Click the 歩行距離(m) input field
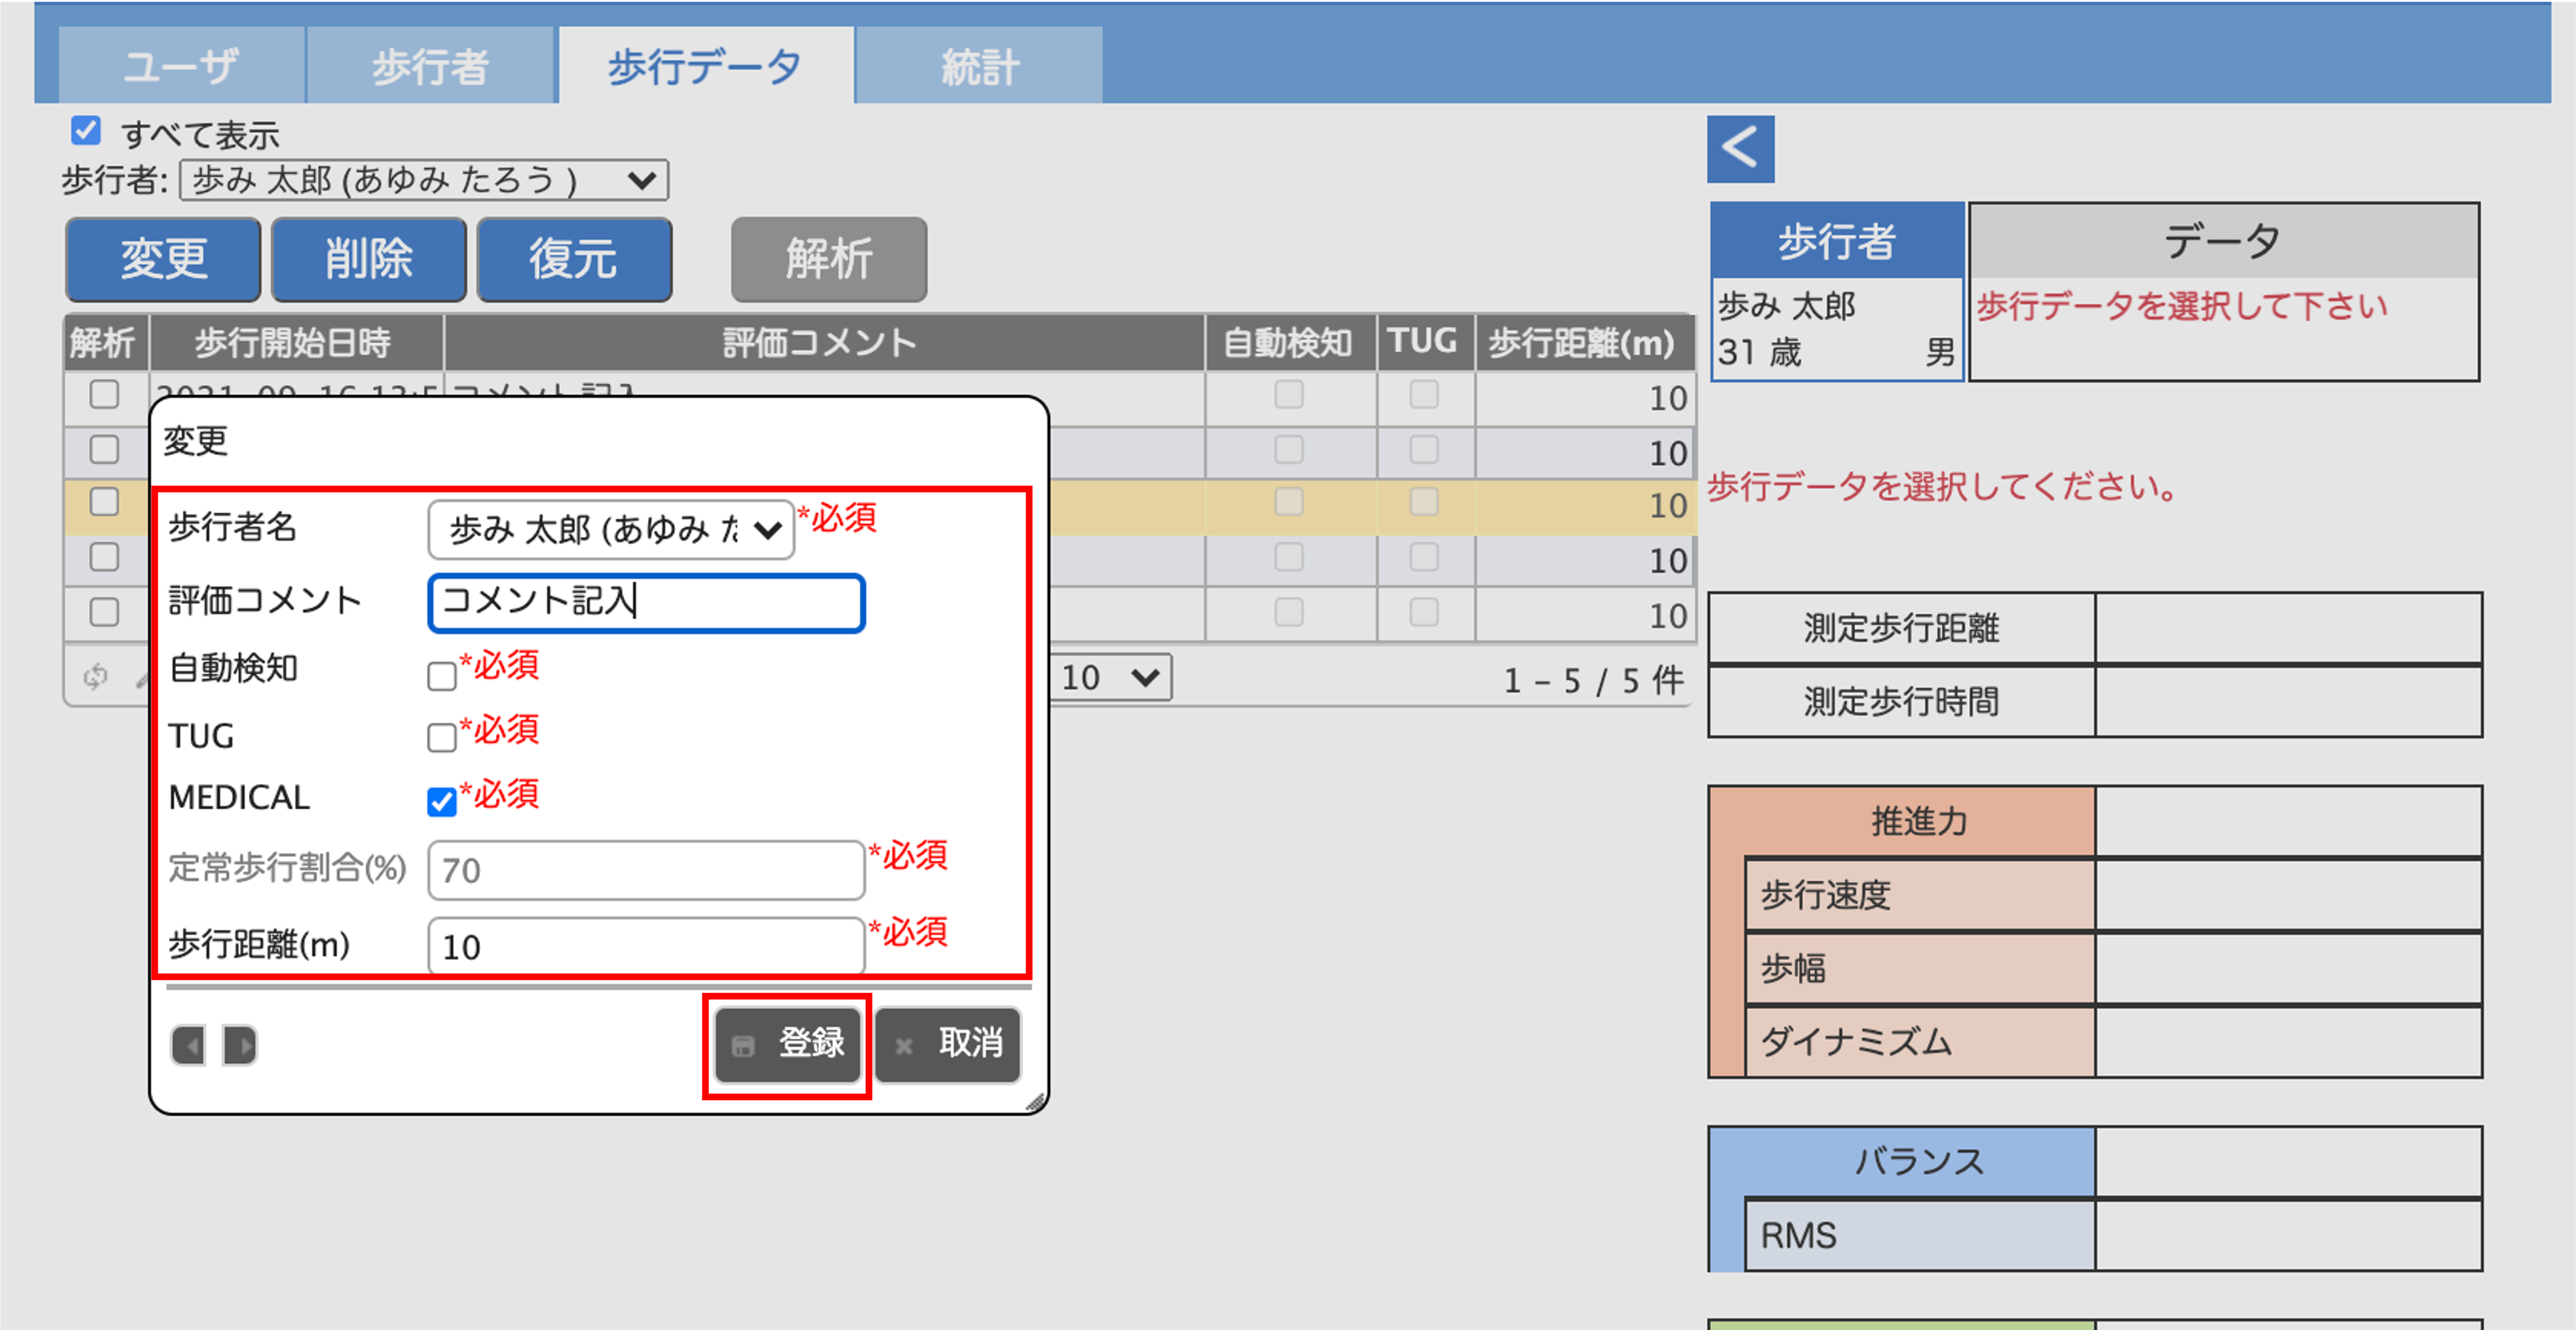 point(645,946)
